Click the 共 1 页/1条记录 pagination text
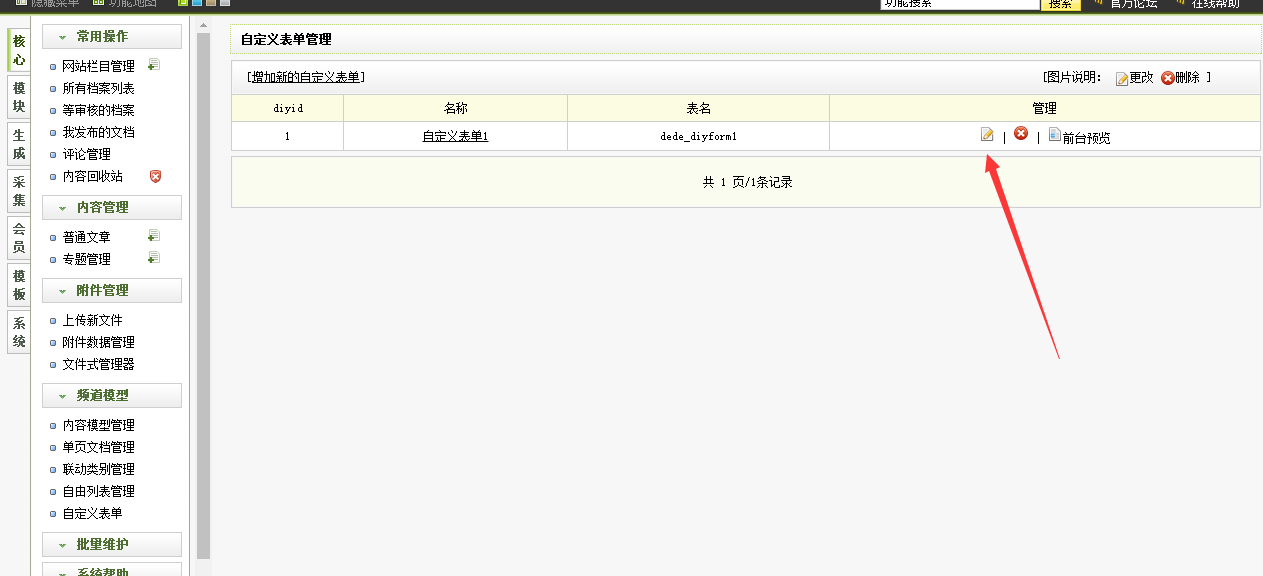This screenshot has width=1263, height=576. pos(747,182)
